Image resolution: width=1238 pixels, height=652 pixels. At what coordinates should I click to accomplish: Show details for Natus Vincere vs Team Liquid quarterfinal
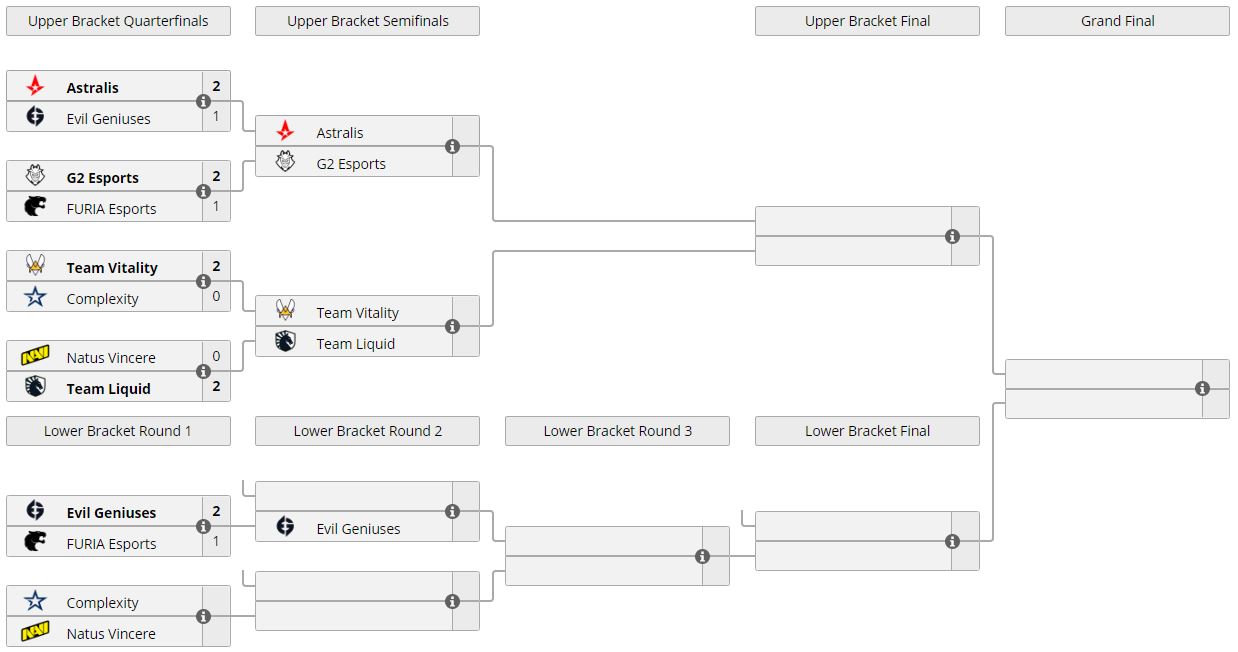[x=203, y=372]
